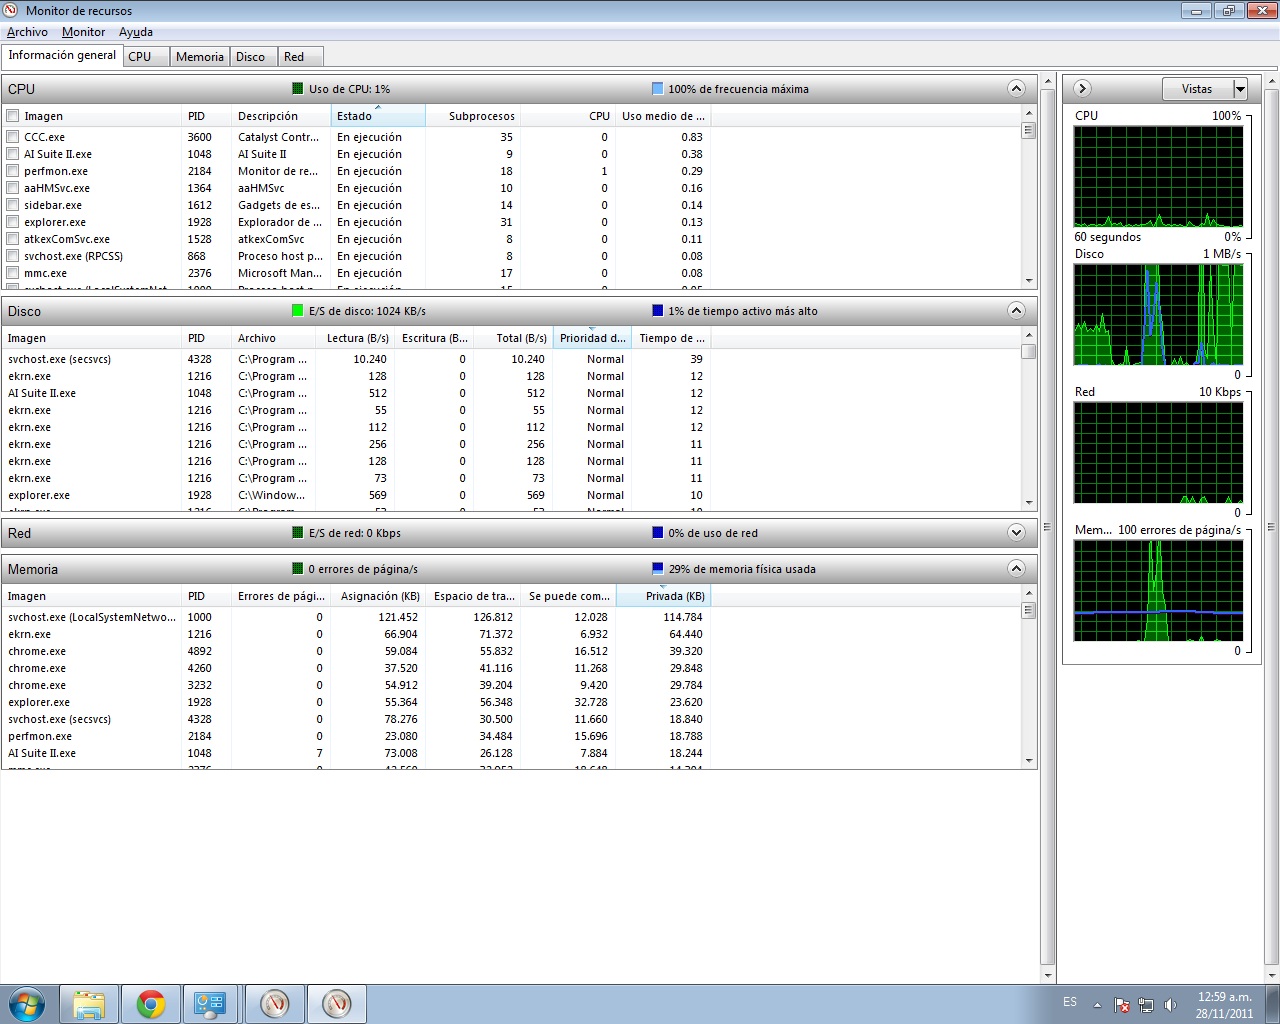Sort CPU table by Estado column
Viewport: 1280px width, 1024px height.
[378, 116]
